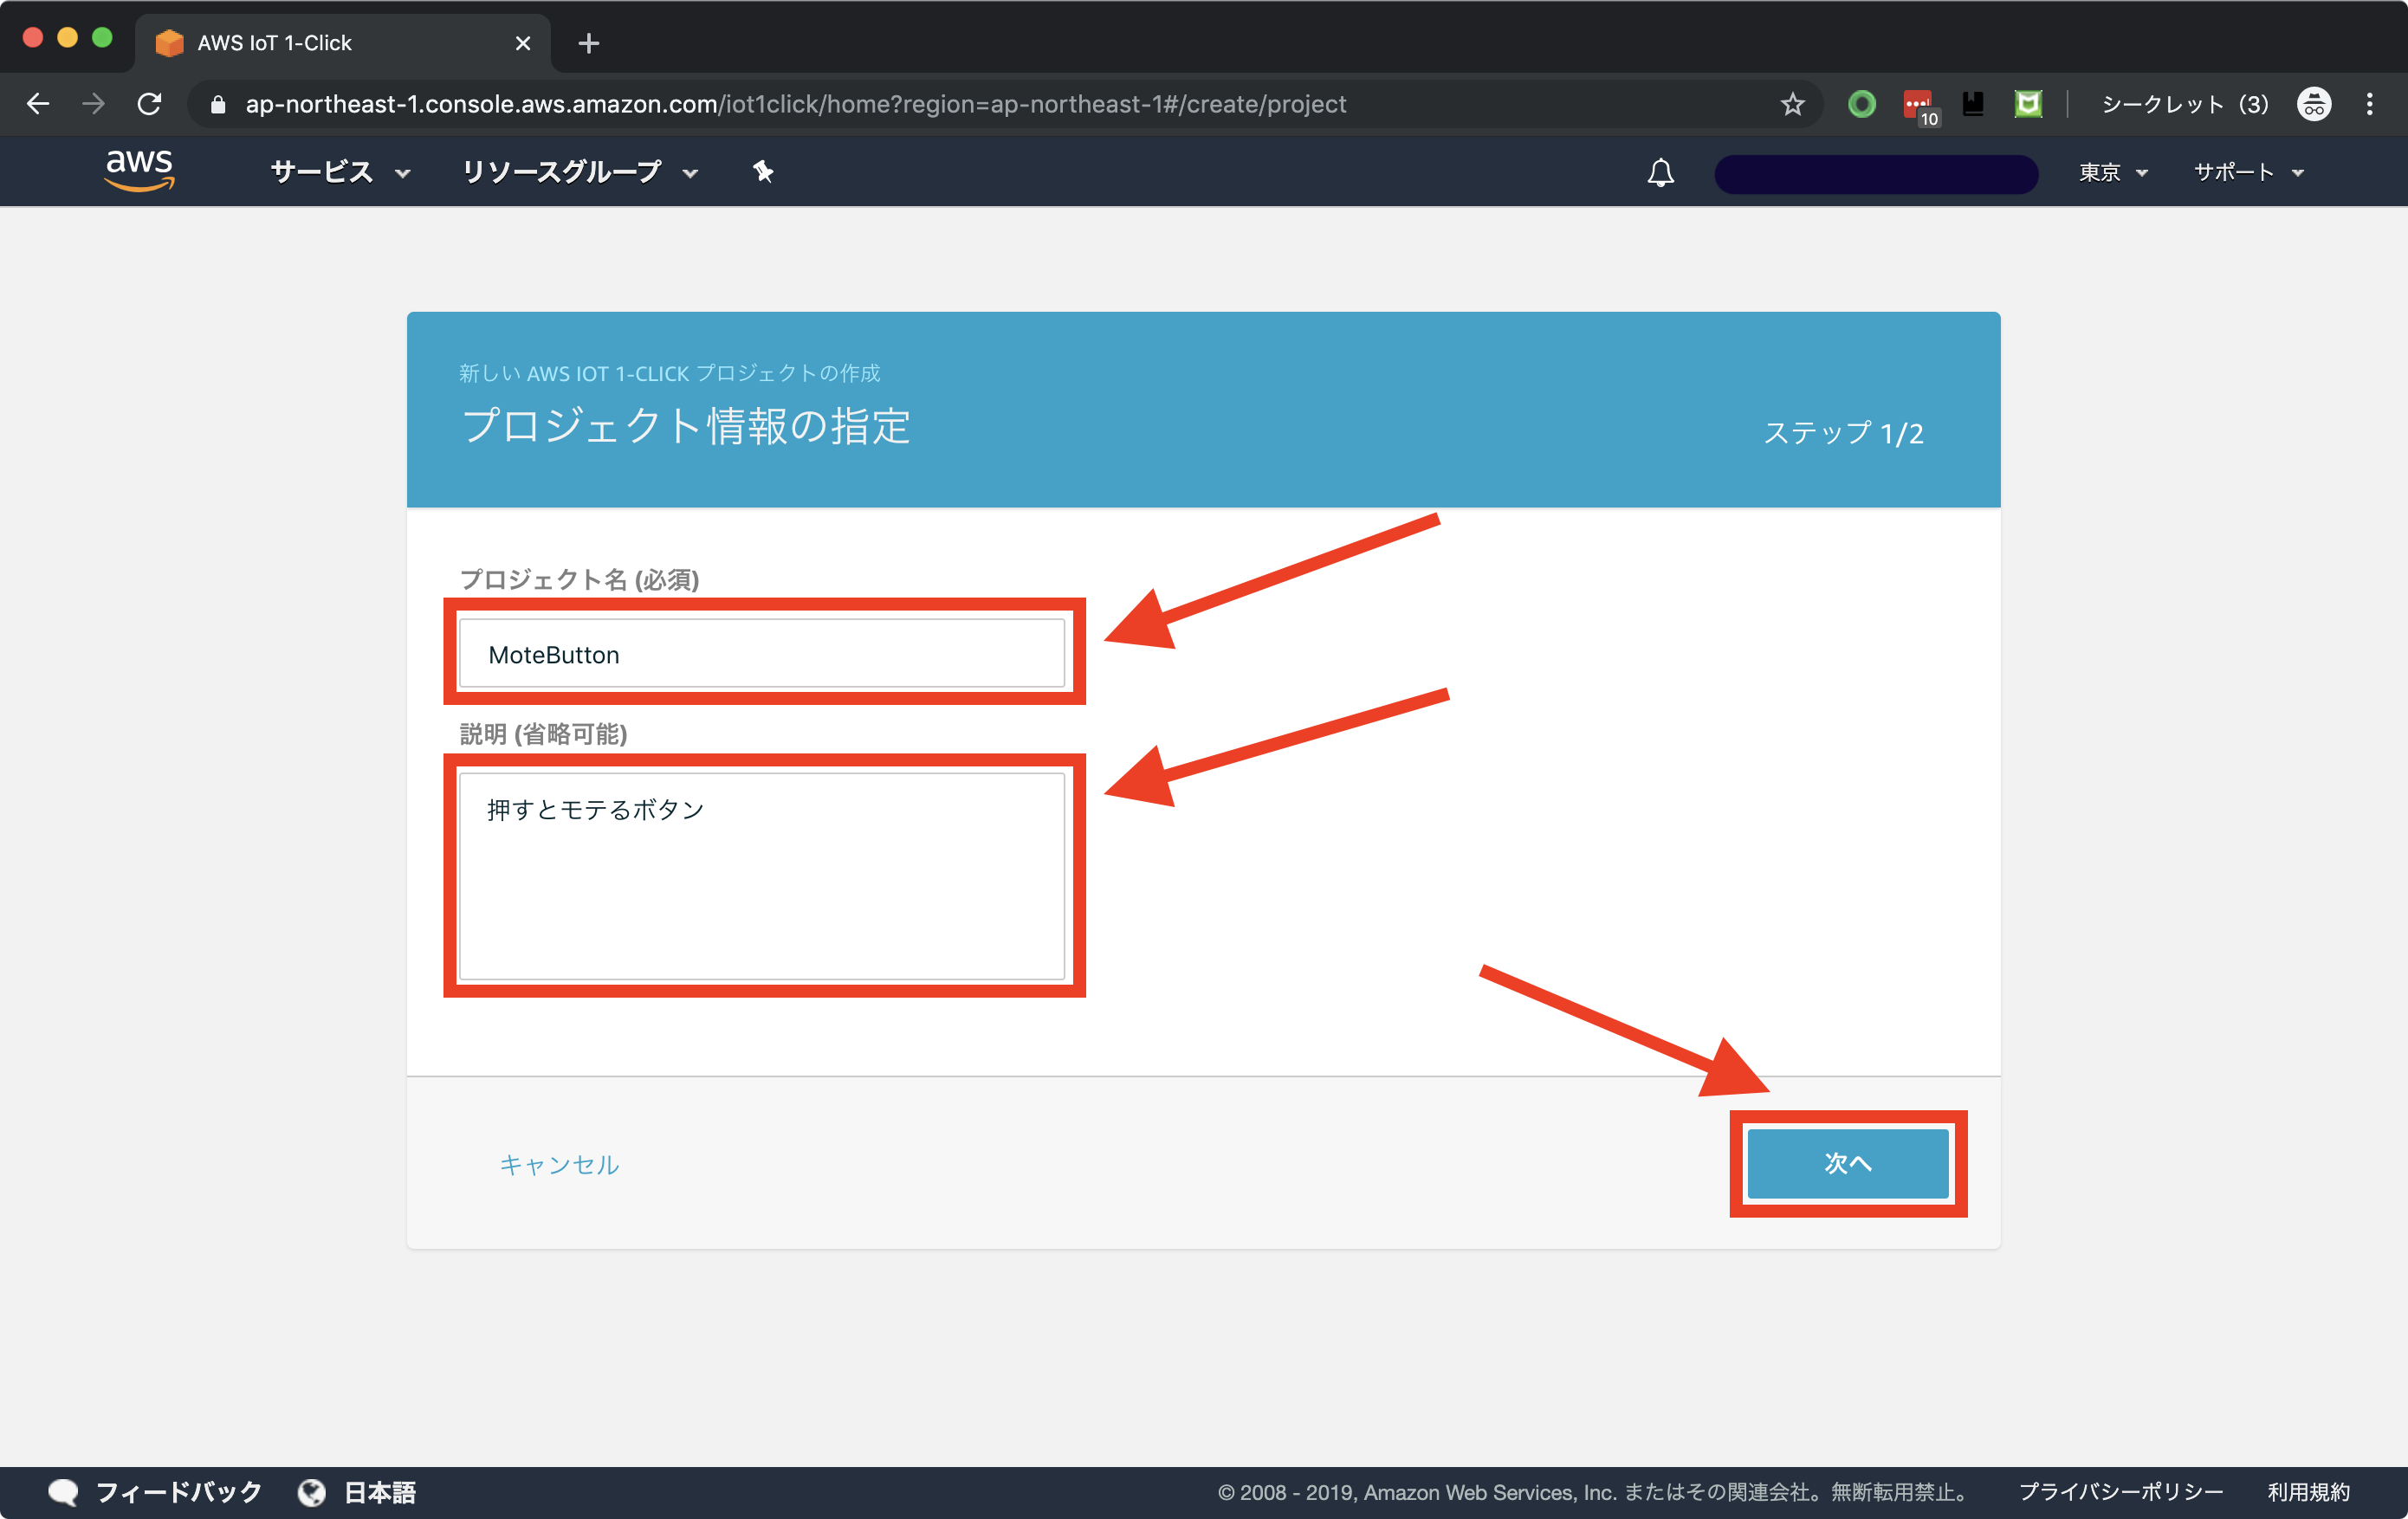
Task: Click the キャンセル cancel link
Action: coord(559,1165)
